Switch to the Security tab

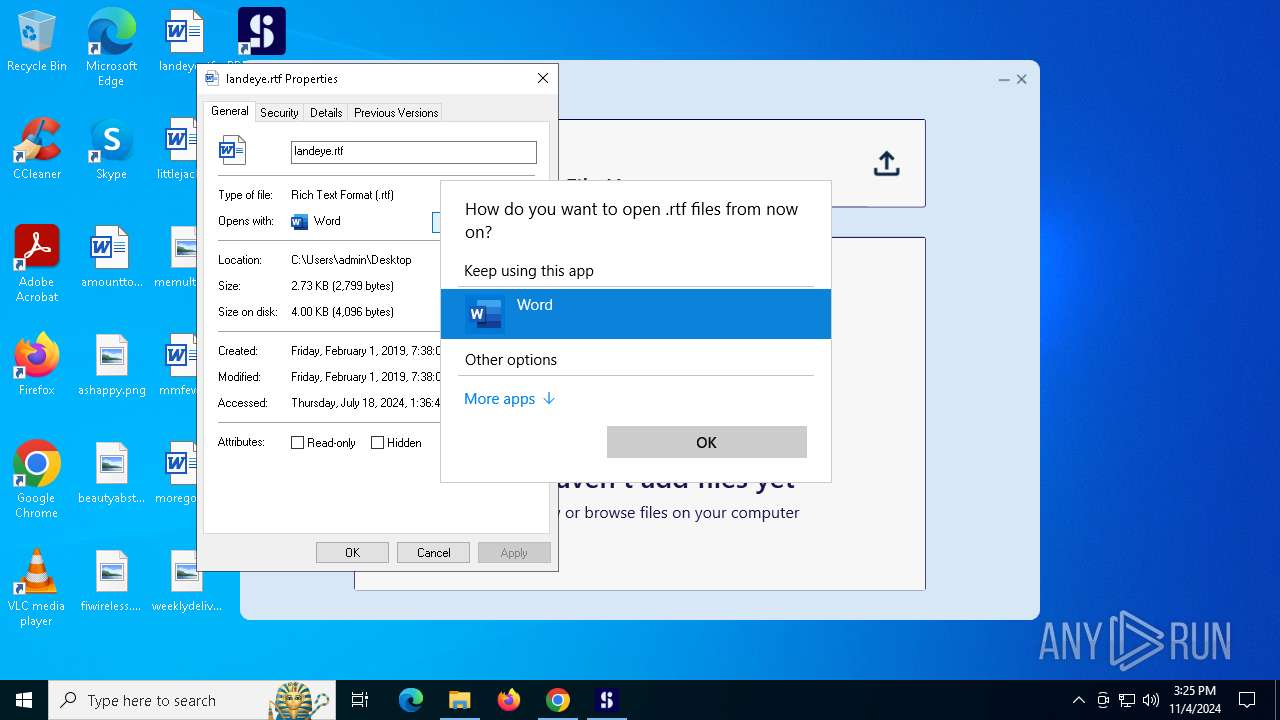coord(279,113)
